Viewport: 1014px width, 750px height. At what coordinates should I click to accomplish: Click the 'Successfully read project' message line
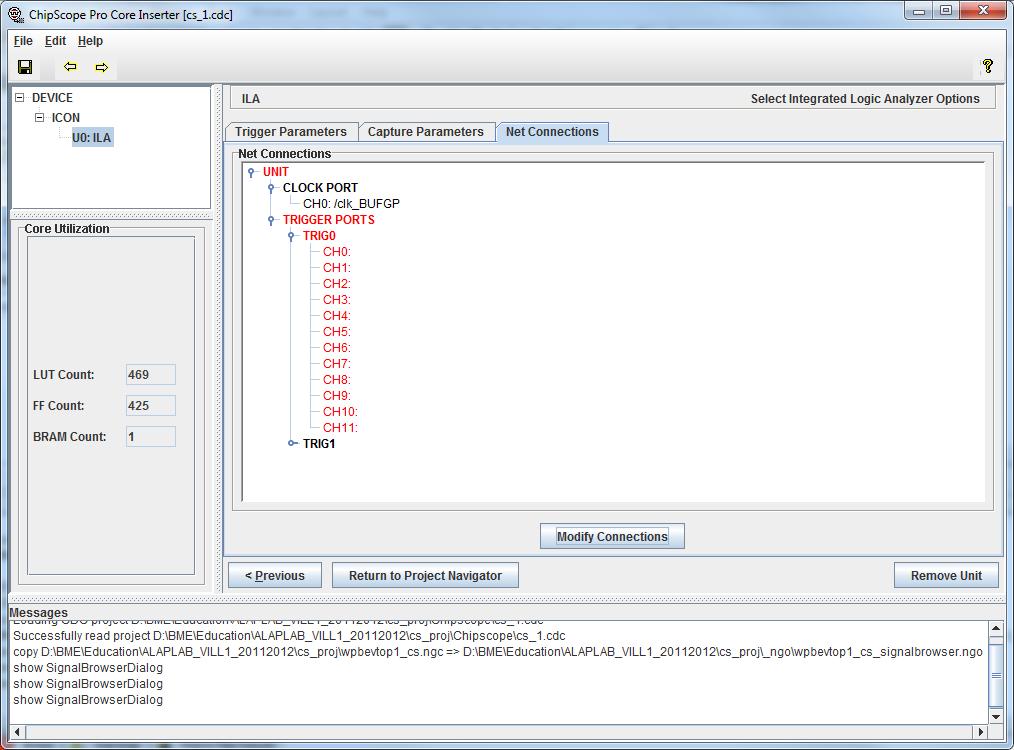tap(289, 636)
